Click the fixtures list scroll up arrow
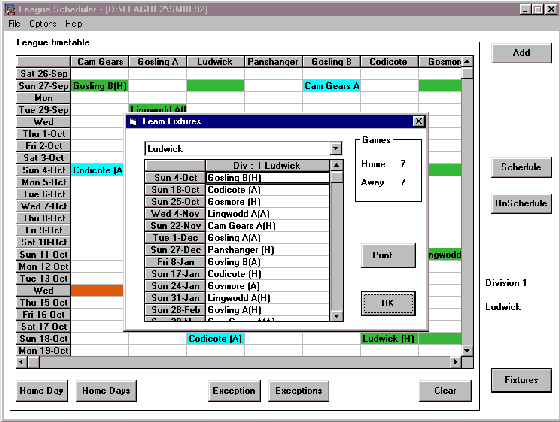 click(336, 165)
